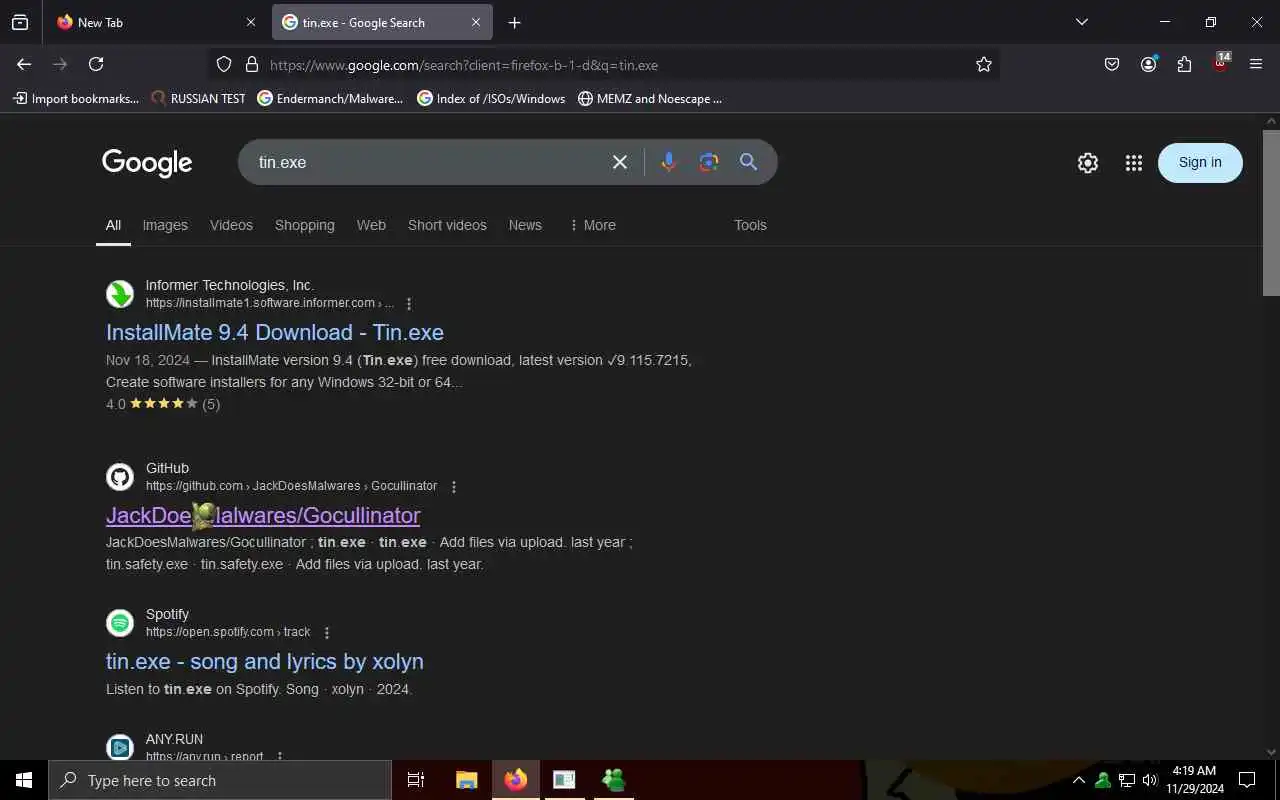
Task: Open MEMZ and Noescape bookmark
Action: (650, 98)
